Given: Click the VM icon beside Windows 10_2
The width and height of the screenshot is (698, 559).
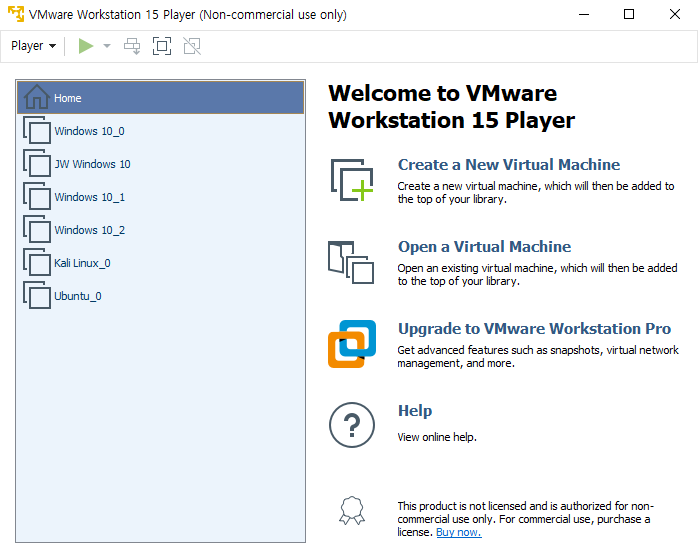Looking at the screenshot, I should (37, 229).
